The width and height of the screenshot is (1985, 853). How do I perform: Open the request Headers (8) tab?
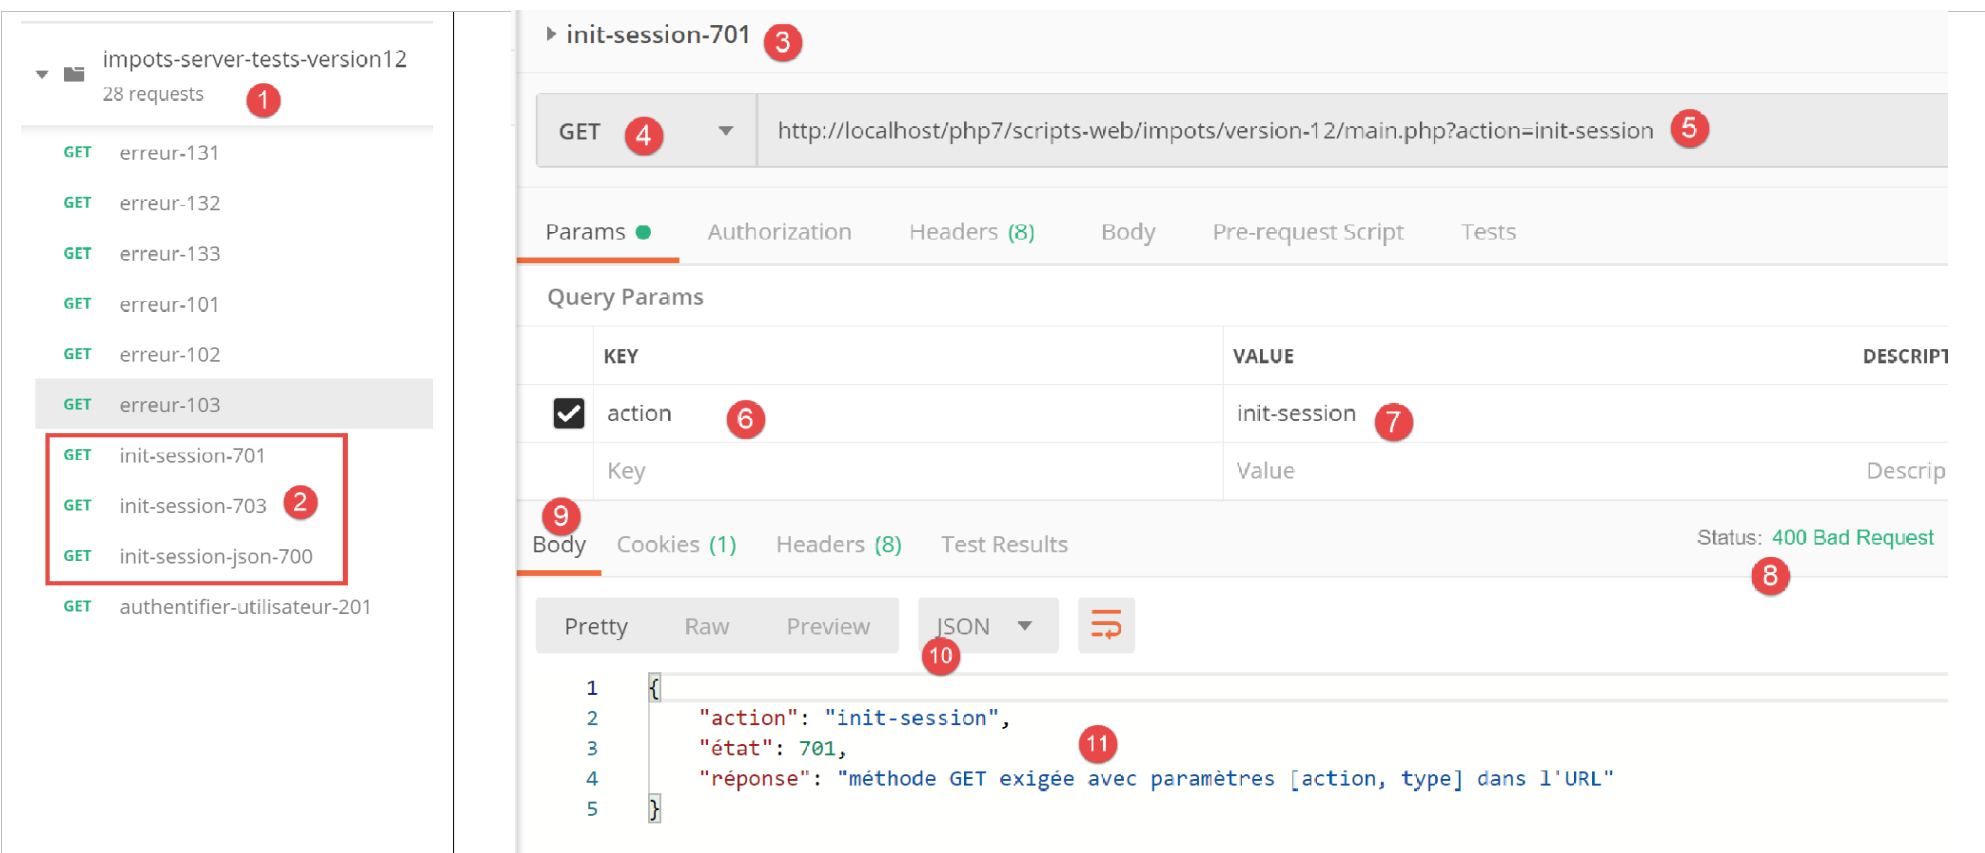click(x=970, y=232)
